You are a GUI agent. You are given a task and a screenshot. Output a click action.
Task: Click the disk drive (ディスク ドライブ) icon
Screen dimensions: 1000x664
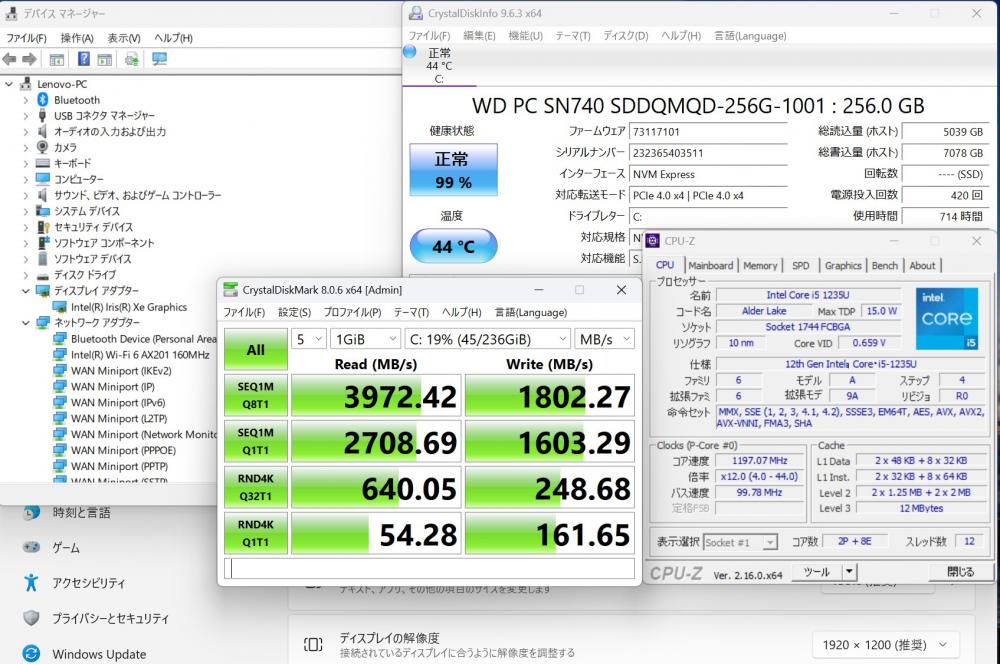43,275
